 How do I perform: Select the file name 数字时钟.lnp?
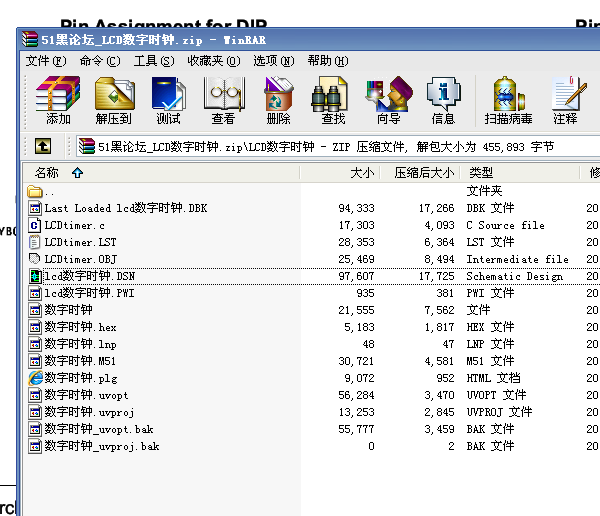click(x=80, y=344)
